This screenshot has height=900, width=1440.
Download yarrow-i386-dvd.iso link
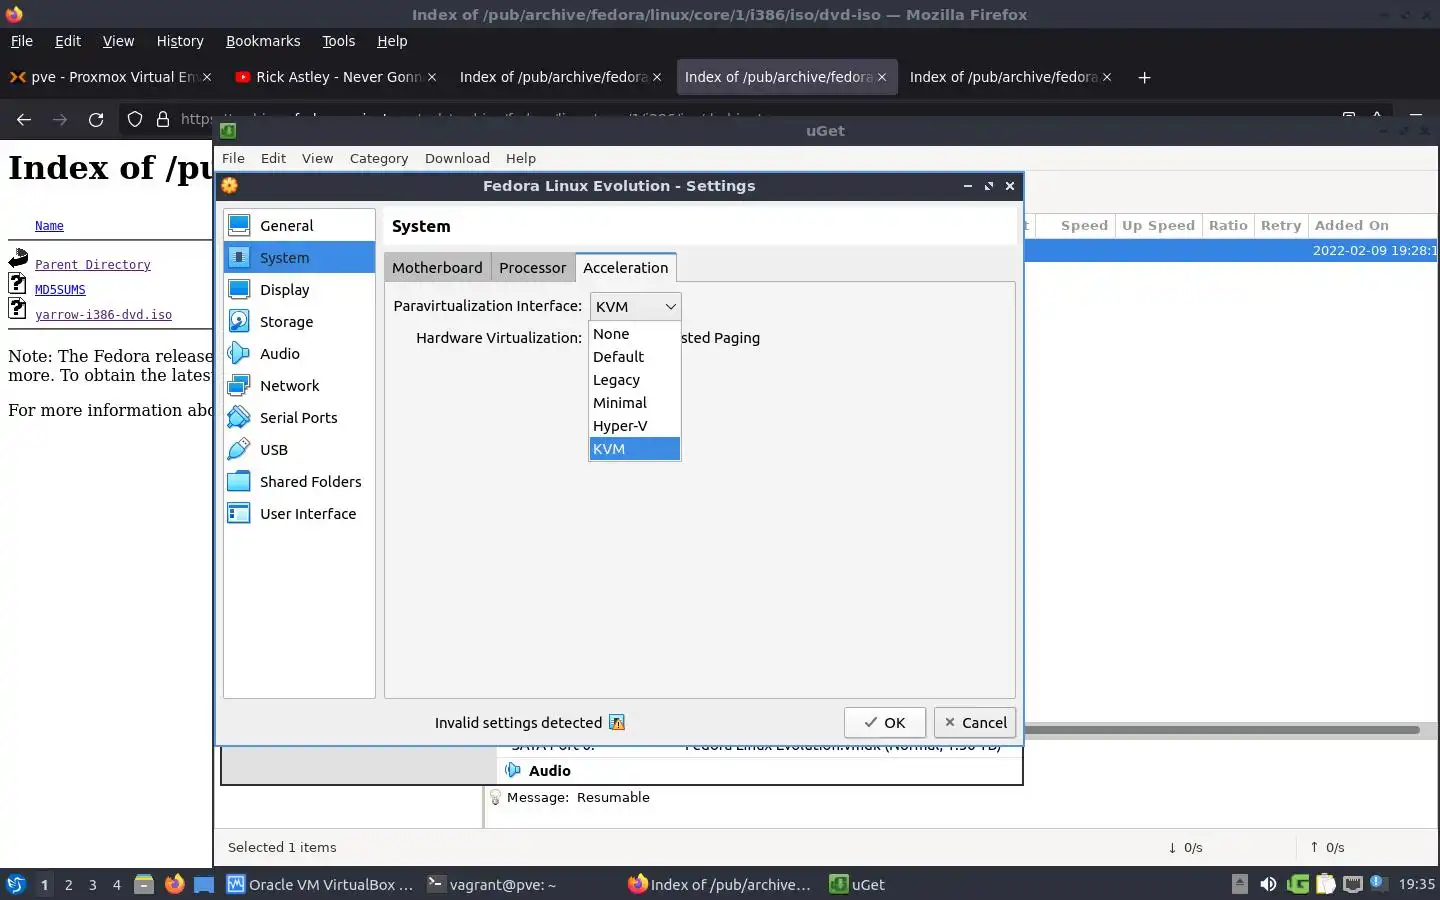coord(103,315)
